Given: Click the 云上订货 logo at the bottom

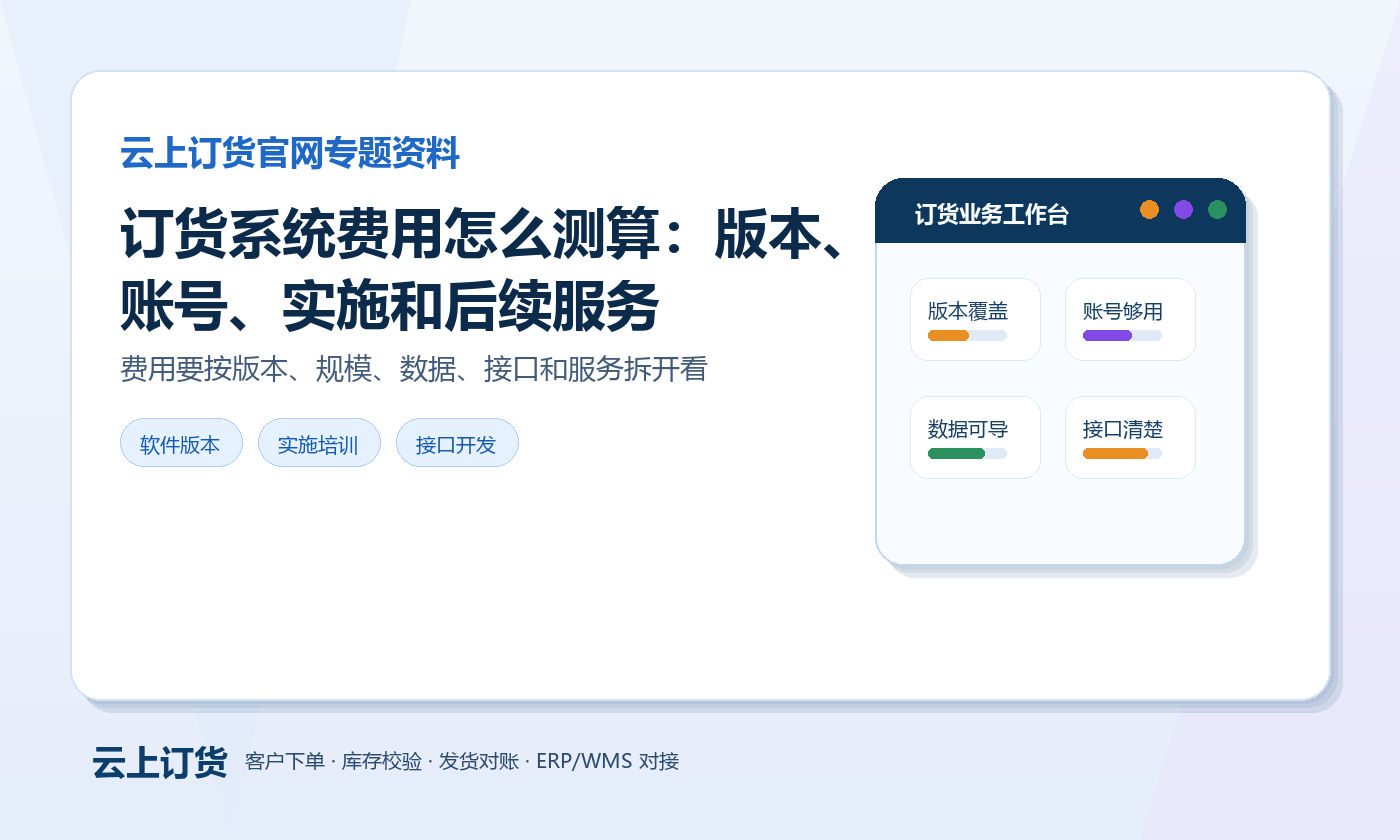Looking at the screenshot, I should tap(160, 762).
